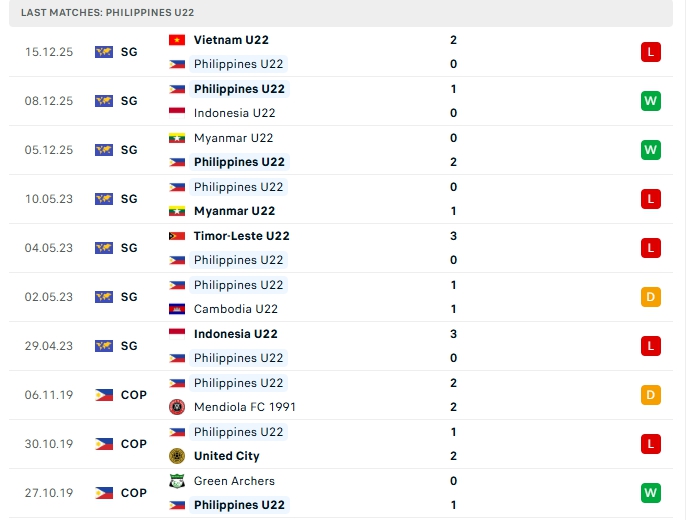Screen dimensions: 686x520
Task: Click the Timor-Leste U22 flag icon
Action: click(x=177, y=236)
